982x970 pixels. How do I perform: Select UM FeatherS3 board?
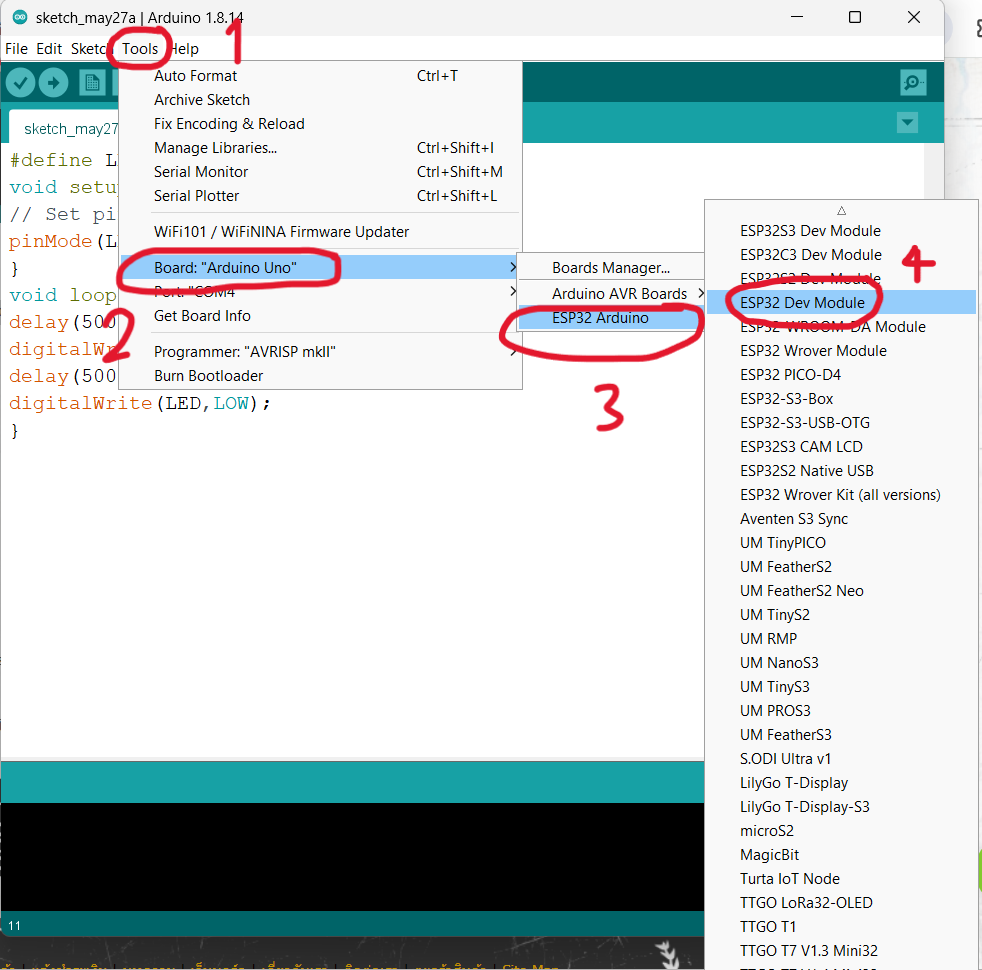point(841,735)
